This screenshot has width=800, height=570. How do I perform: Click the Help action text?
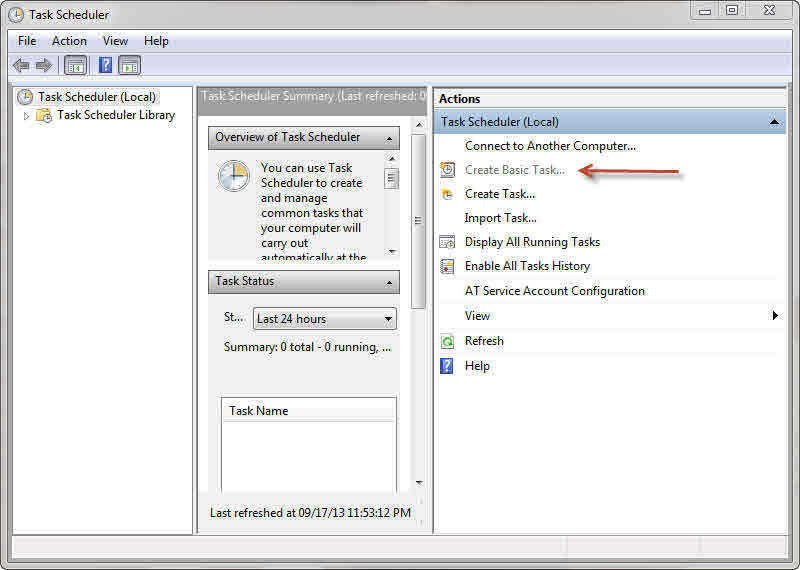(477, 366)
